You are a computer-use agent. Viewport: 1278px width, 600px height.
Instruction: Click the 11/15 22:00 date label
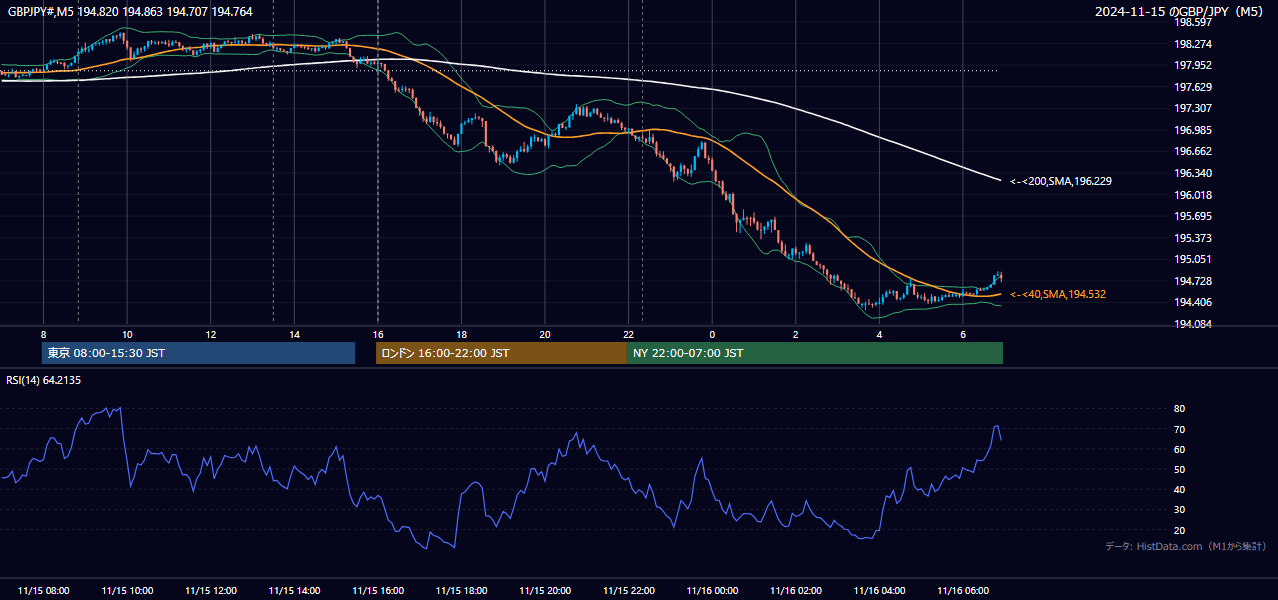point(628,591)
